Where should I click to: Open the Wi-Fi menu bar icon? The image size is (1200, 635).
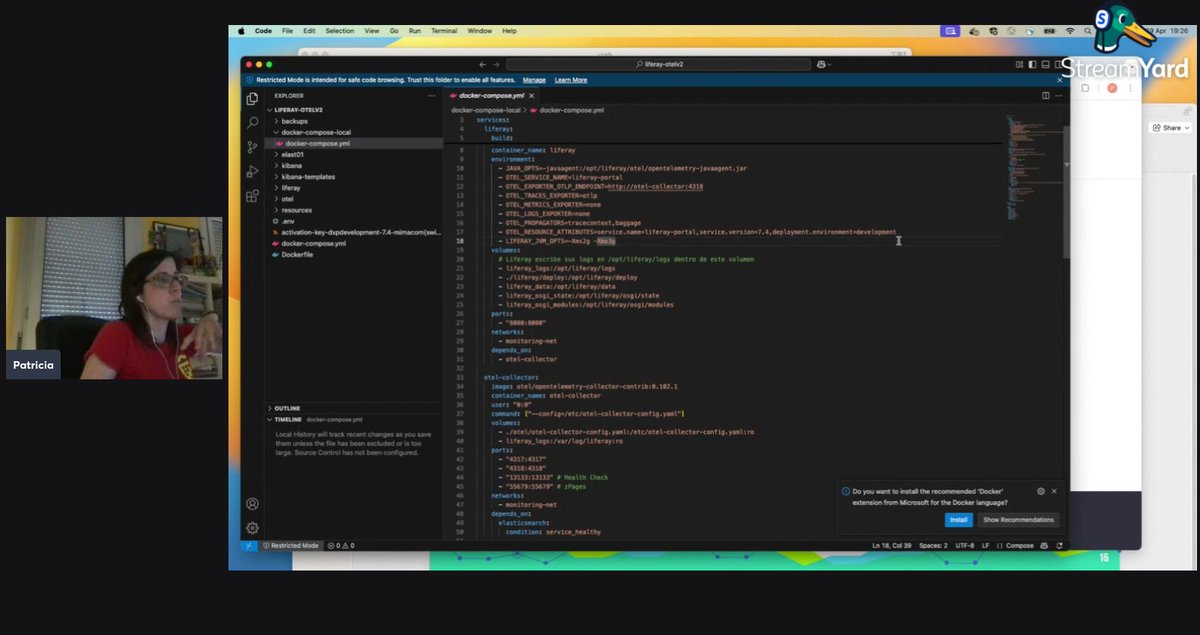tap(1069, 31)
